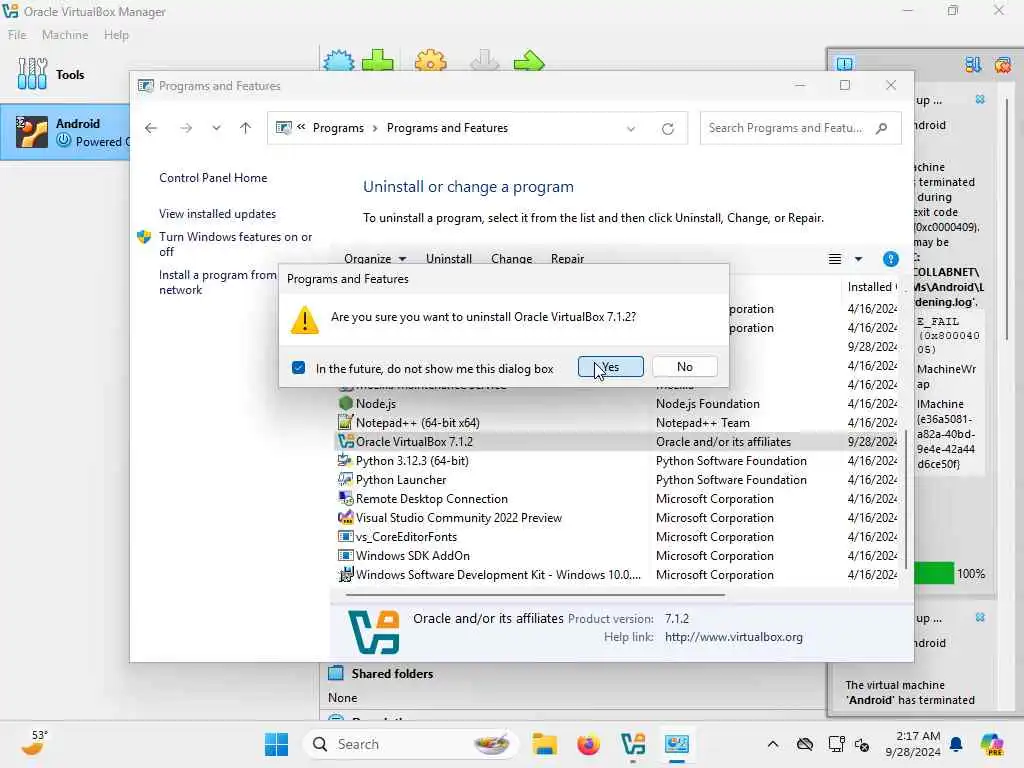Select Python Launcher entry
The image size is (1024, 768).
click(401, 479)
